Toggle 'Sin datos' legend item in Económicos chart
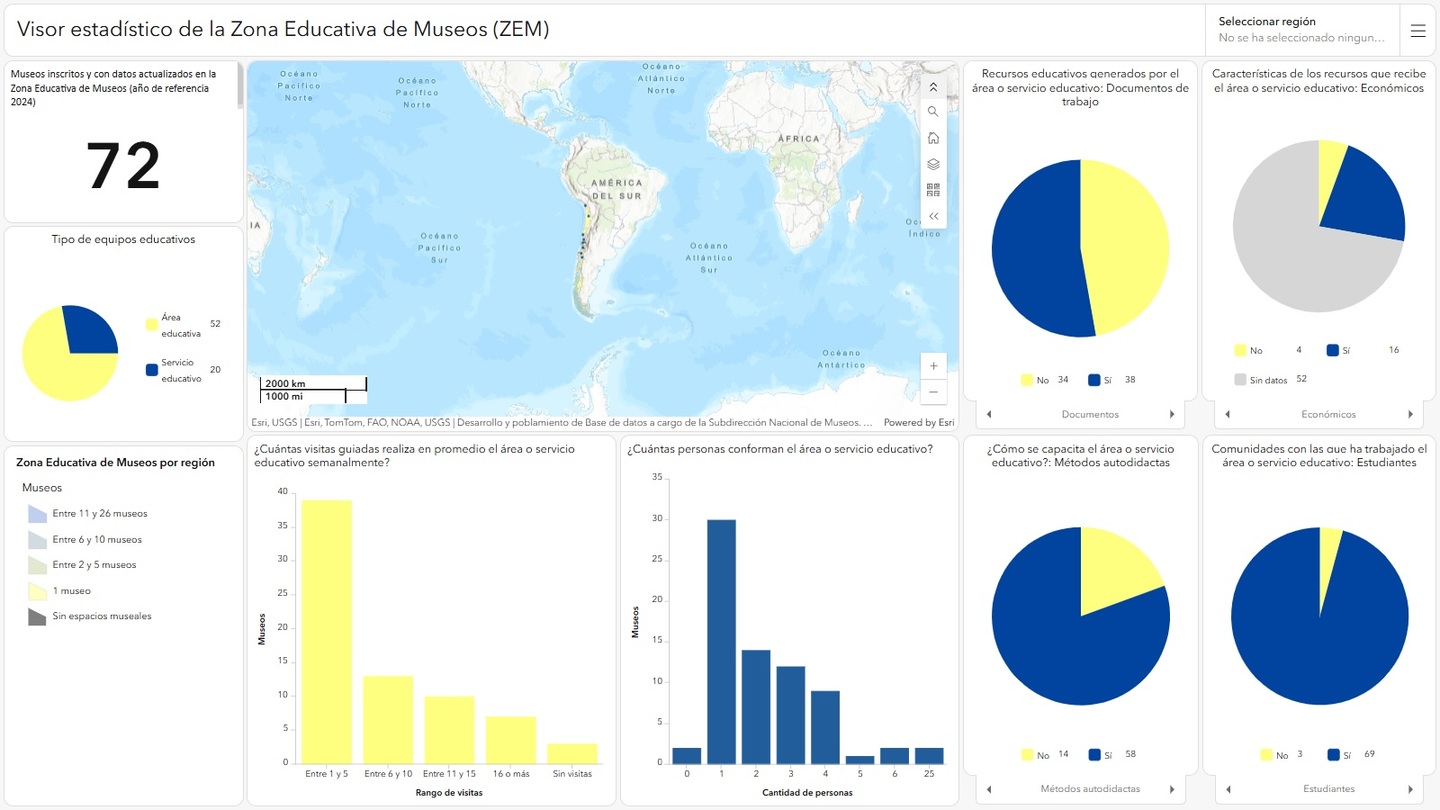This screenshot has width=1440, height=810. point(1240,380)
